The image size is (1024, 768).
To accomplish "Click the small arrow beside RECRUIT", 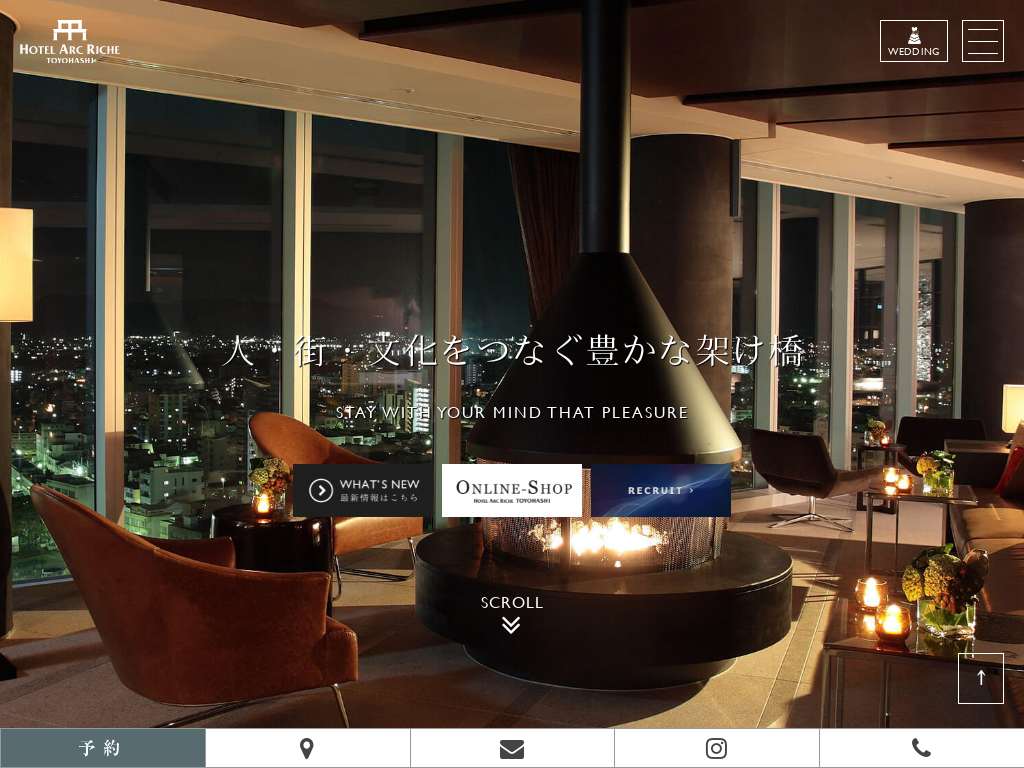I will (691, 490).
